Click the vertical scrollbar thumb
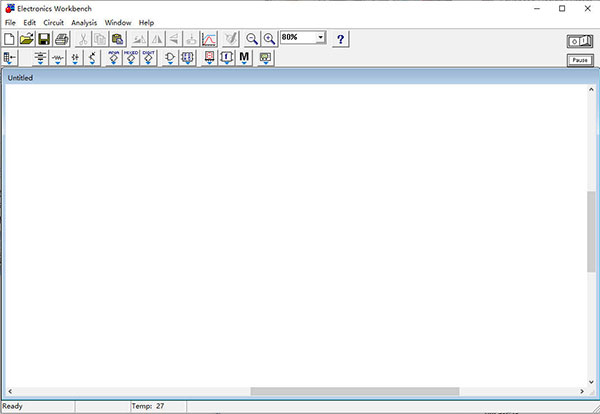Screen dimensions: 600x414 (591, 232)
